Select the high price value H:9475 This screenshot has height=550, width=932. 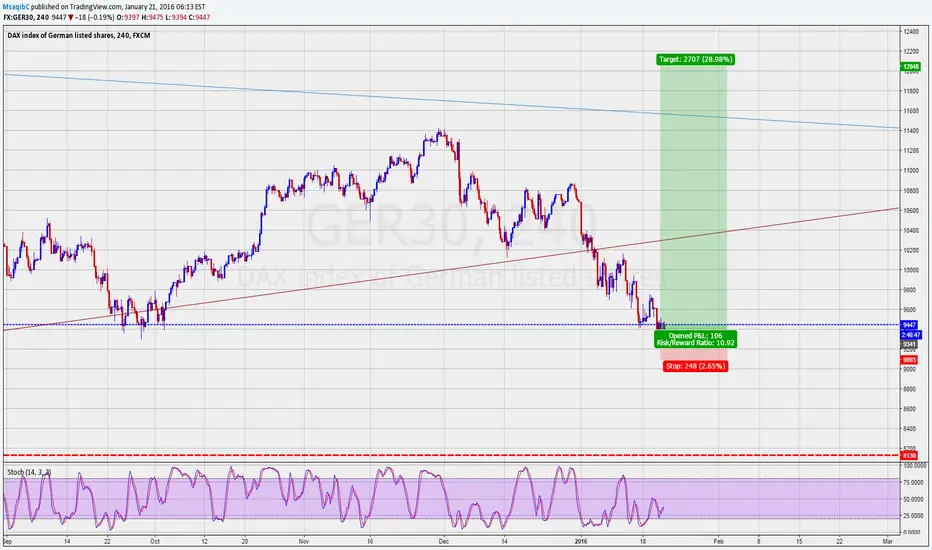click(152, 17)
